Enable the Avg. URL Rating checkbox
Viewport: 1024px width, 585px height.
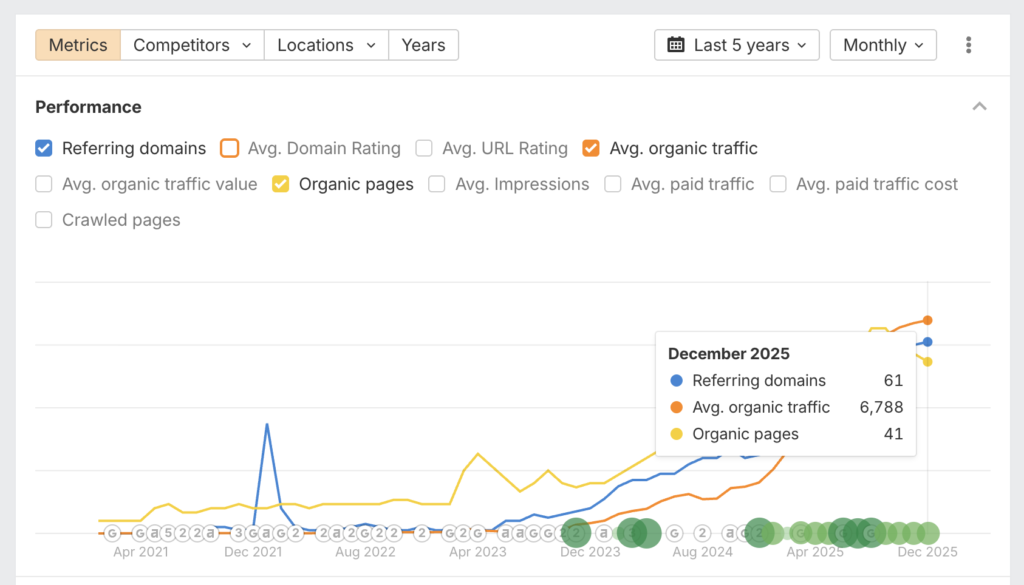(x=424, y=148)
